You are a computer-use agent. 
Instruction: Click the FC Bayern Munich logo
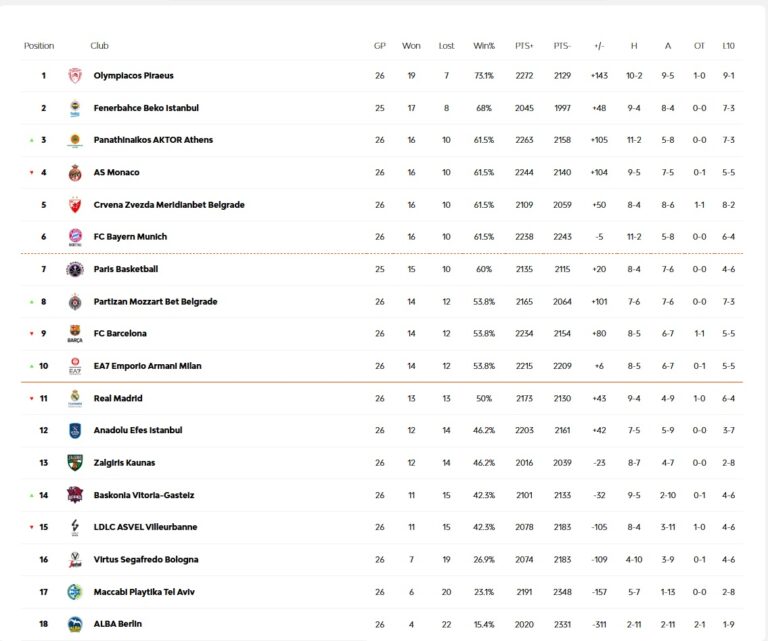point(75,237)
